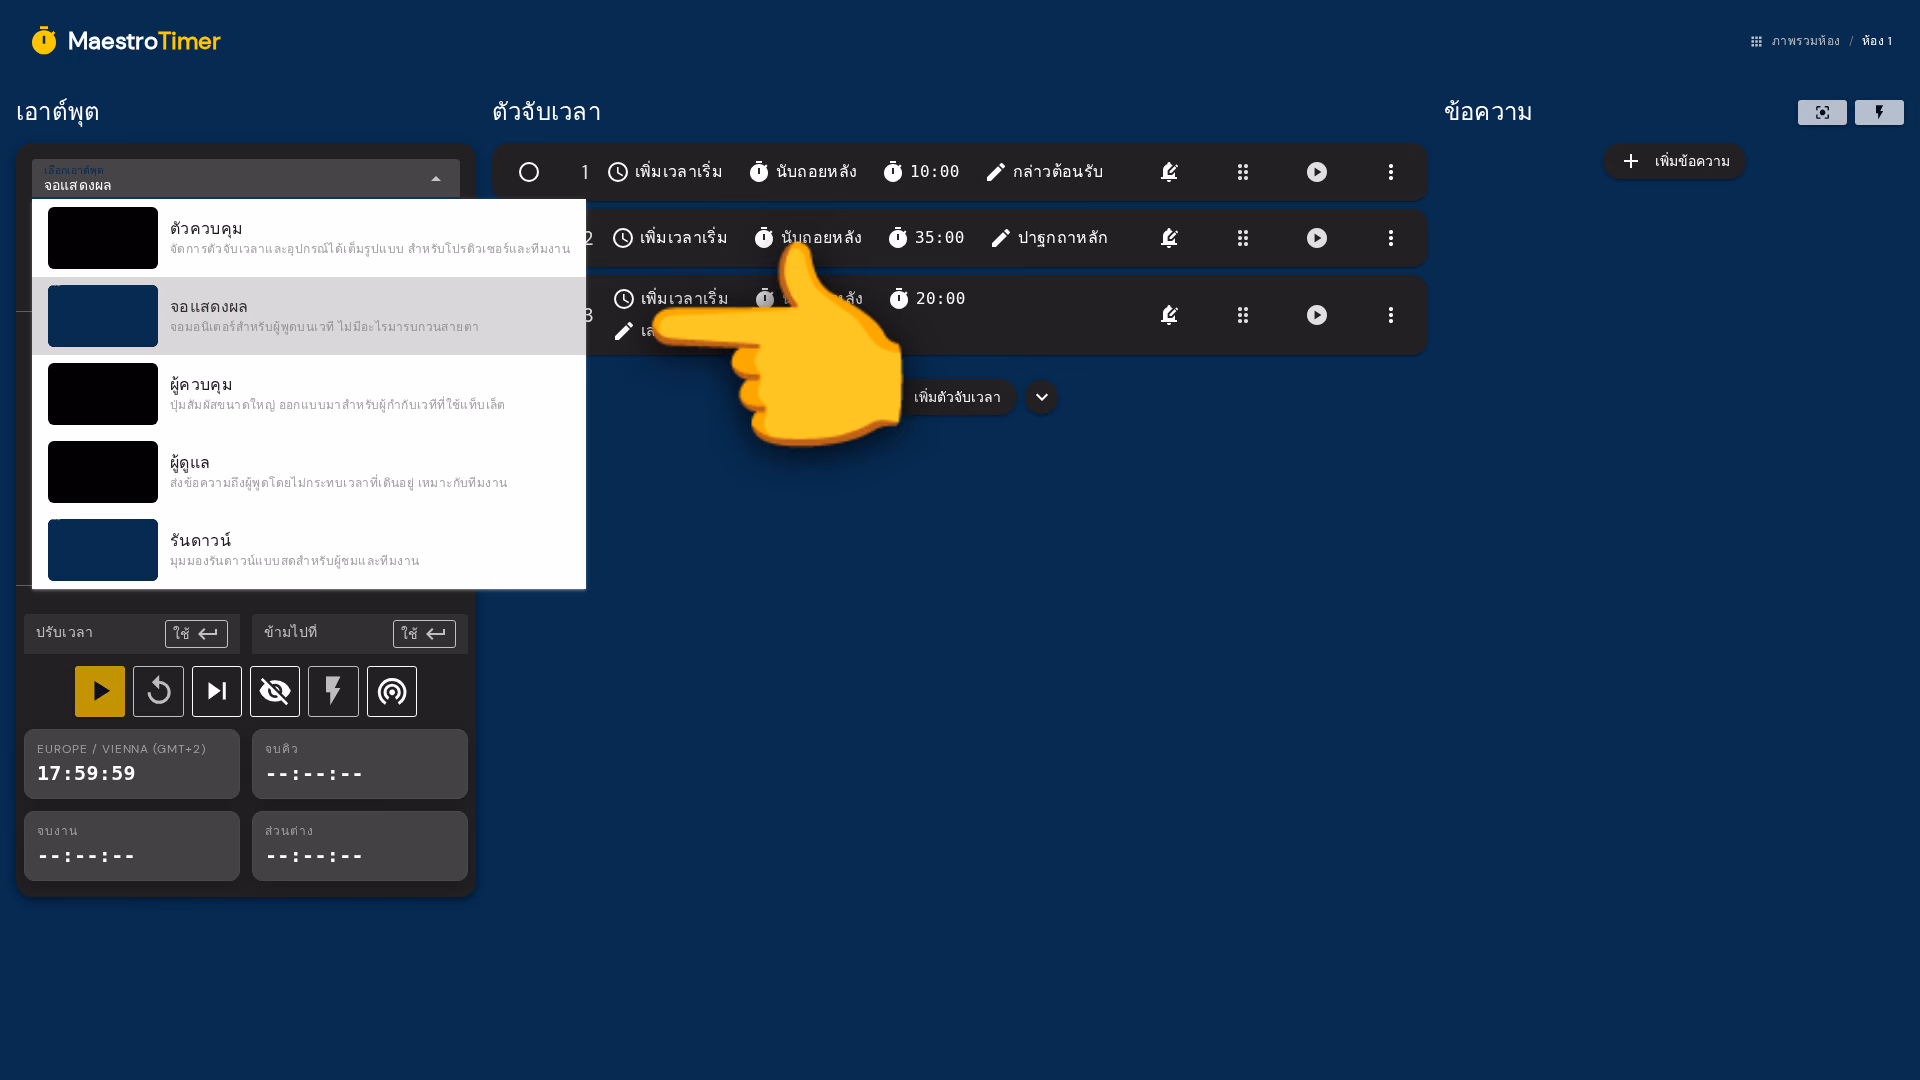This screenshot has width=1920, height=1080.
Task: Open the ภาพรวมห้อง breadcrumb link
Action: point(1805,41)
